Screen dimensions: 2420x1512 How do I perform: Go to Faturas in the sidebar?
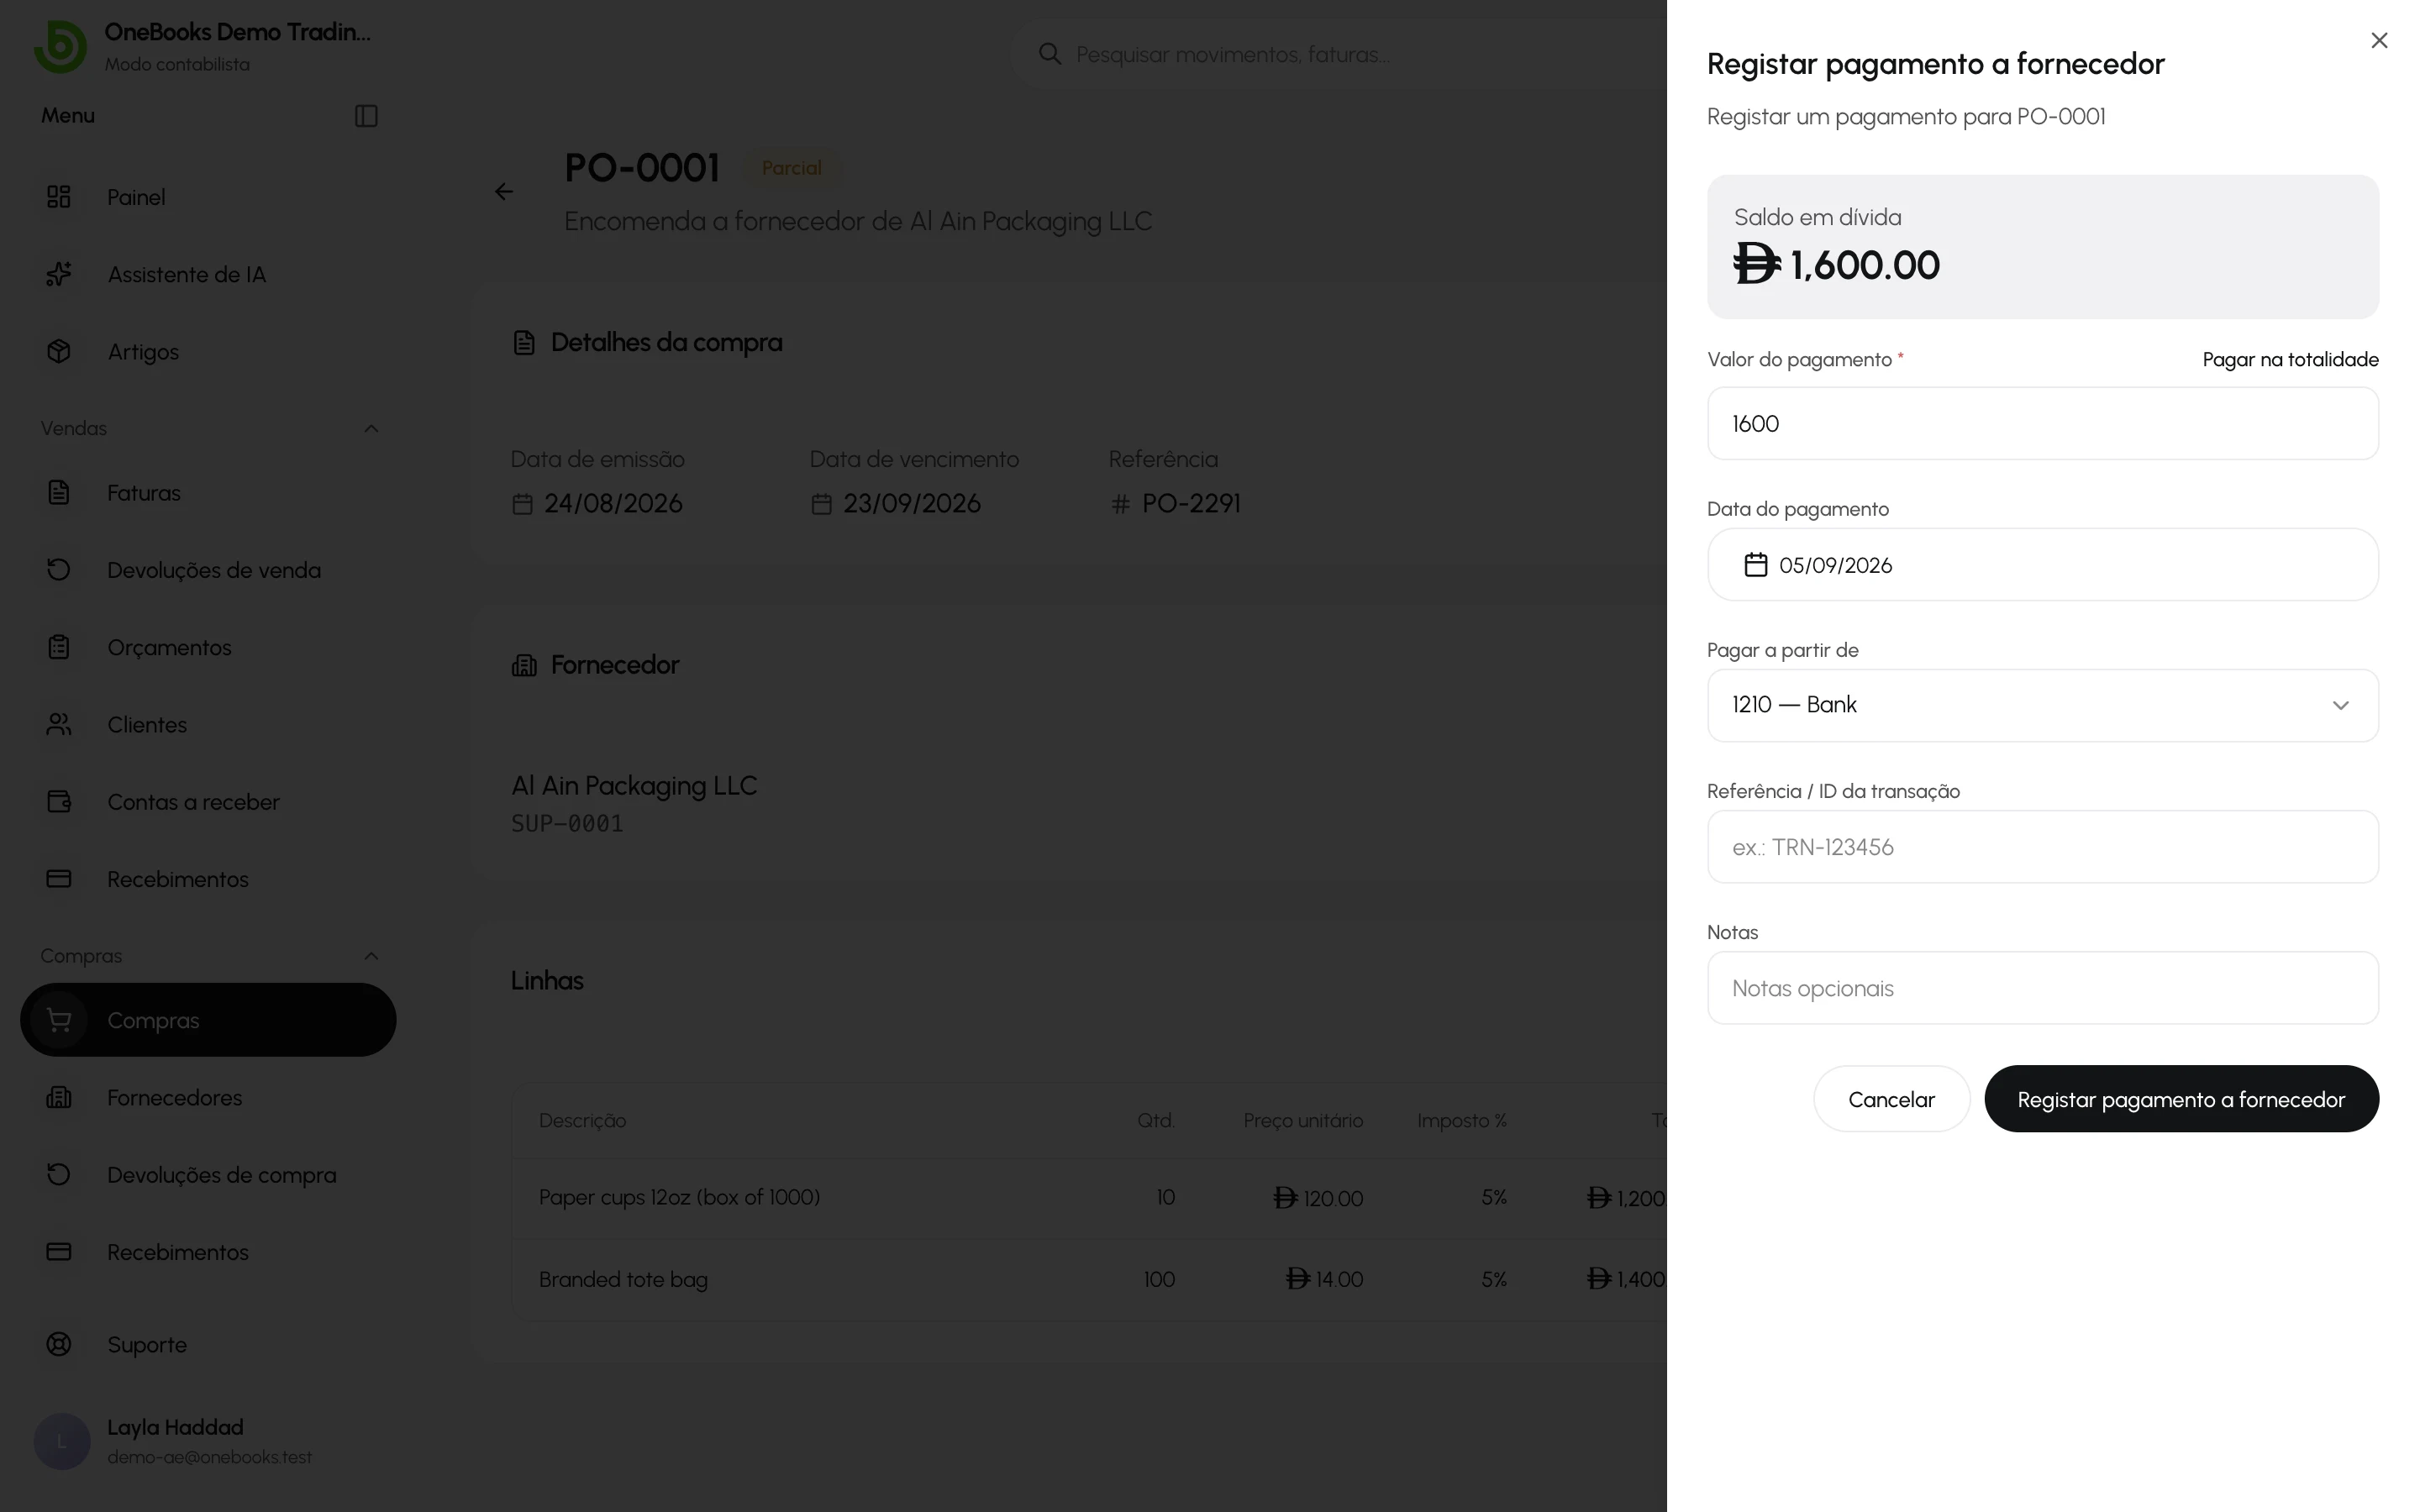(208, 492)
